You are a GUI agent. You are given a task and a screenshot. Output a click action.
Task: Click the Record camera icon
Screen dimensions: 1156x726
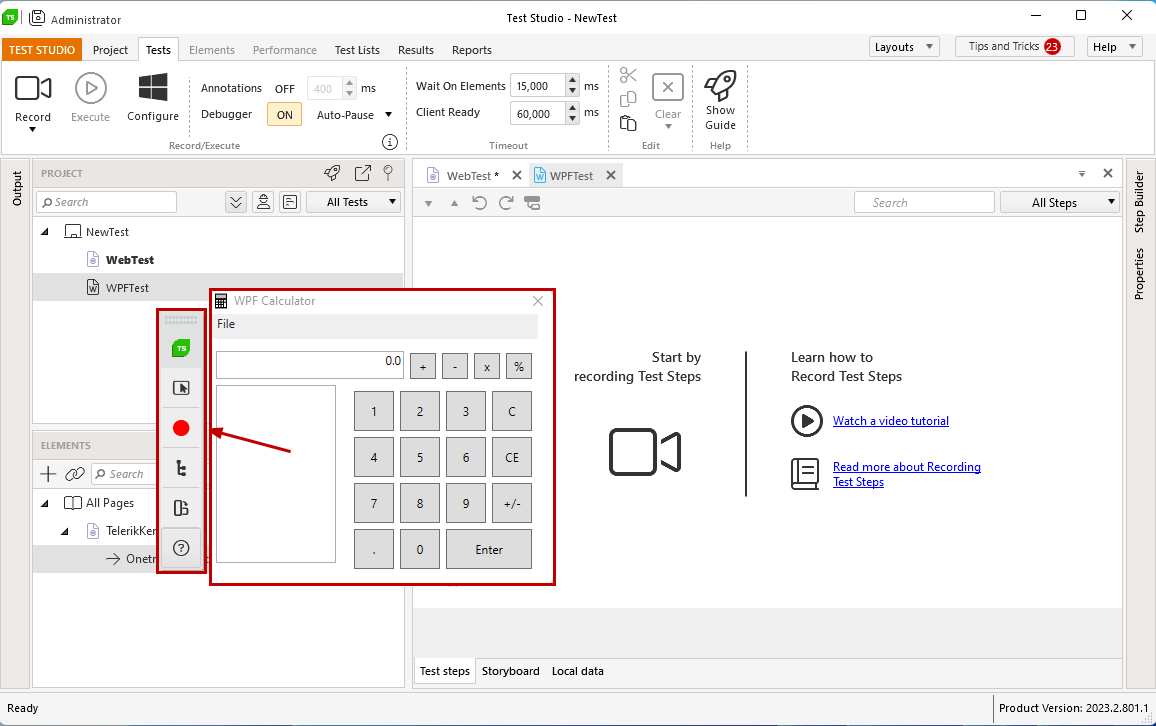[33, 88]
